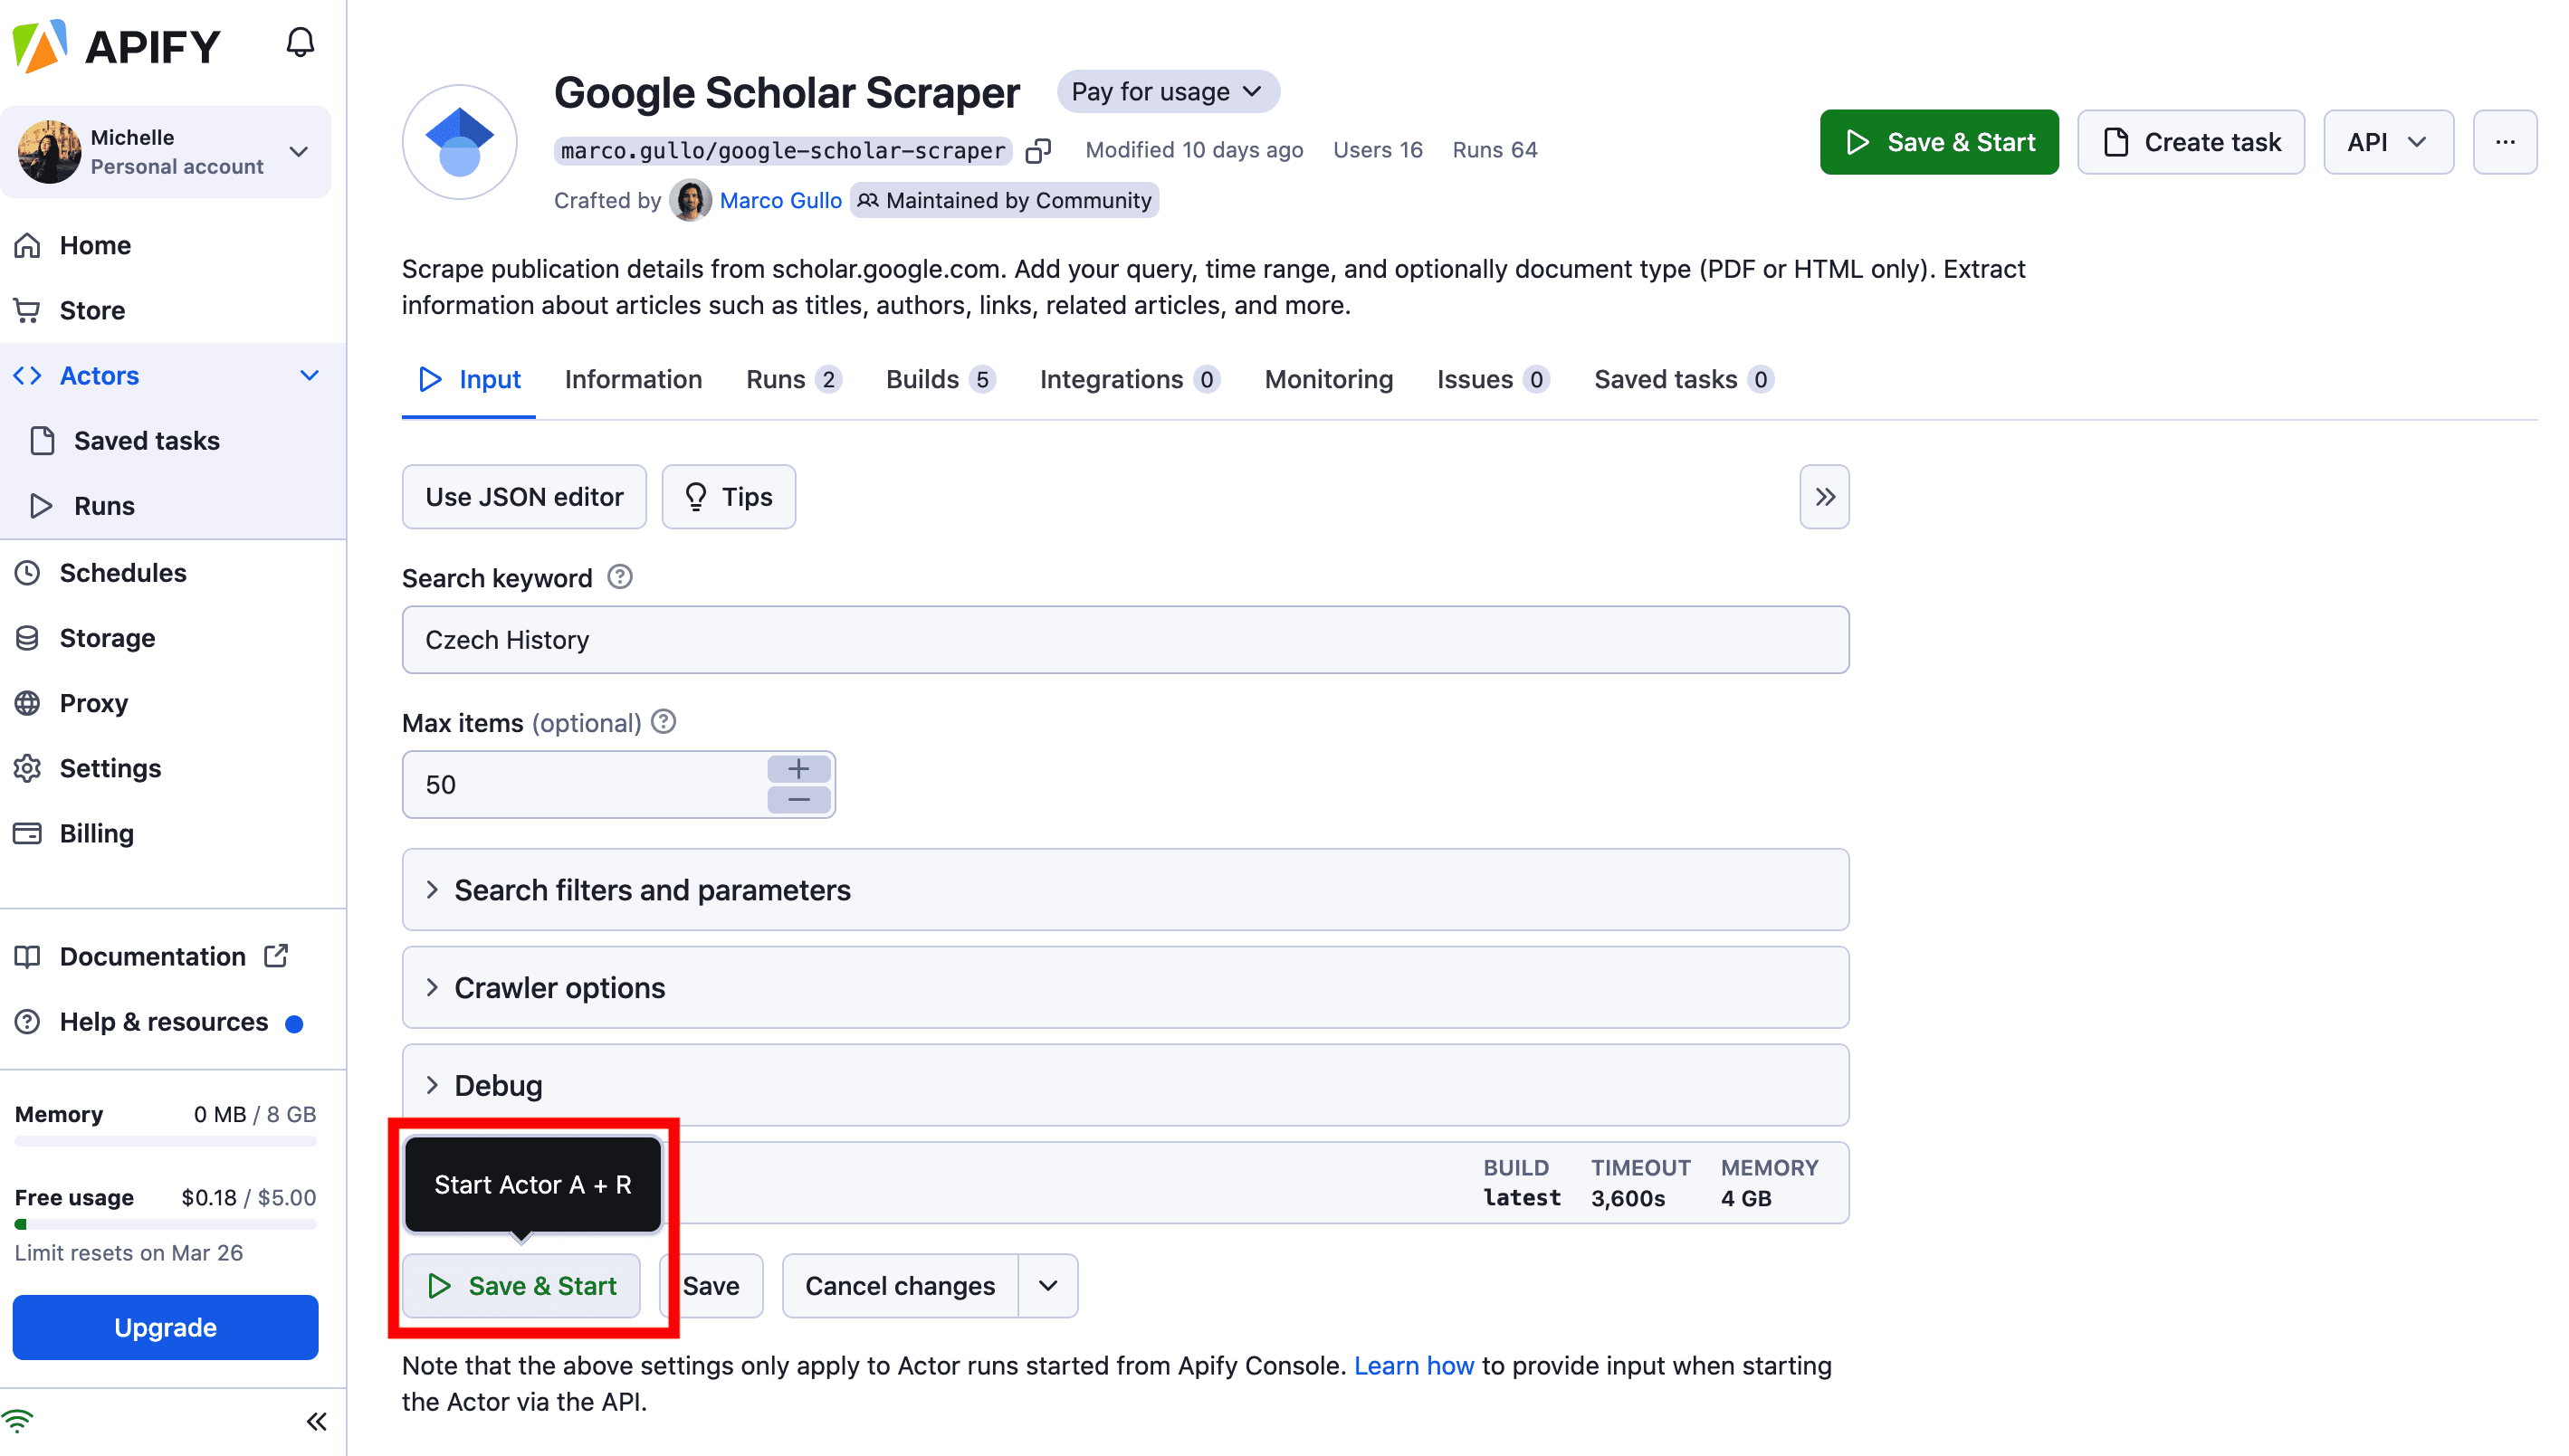This screenshot has height=1456, width=2569.
Task: Open the Proxy section from sidebar
Action: [x=95, y=702]
